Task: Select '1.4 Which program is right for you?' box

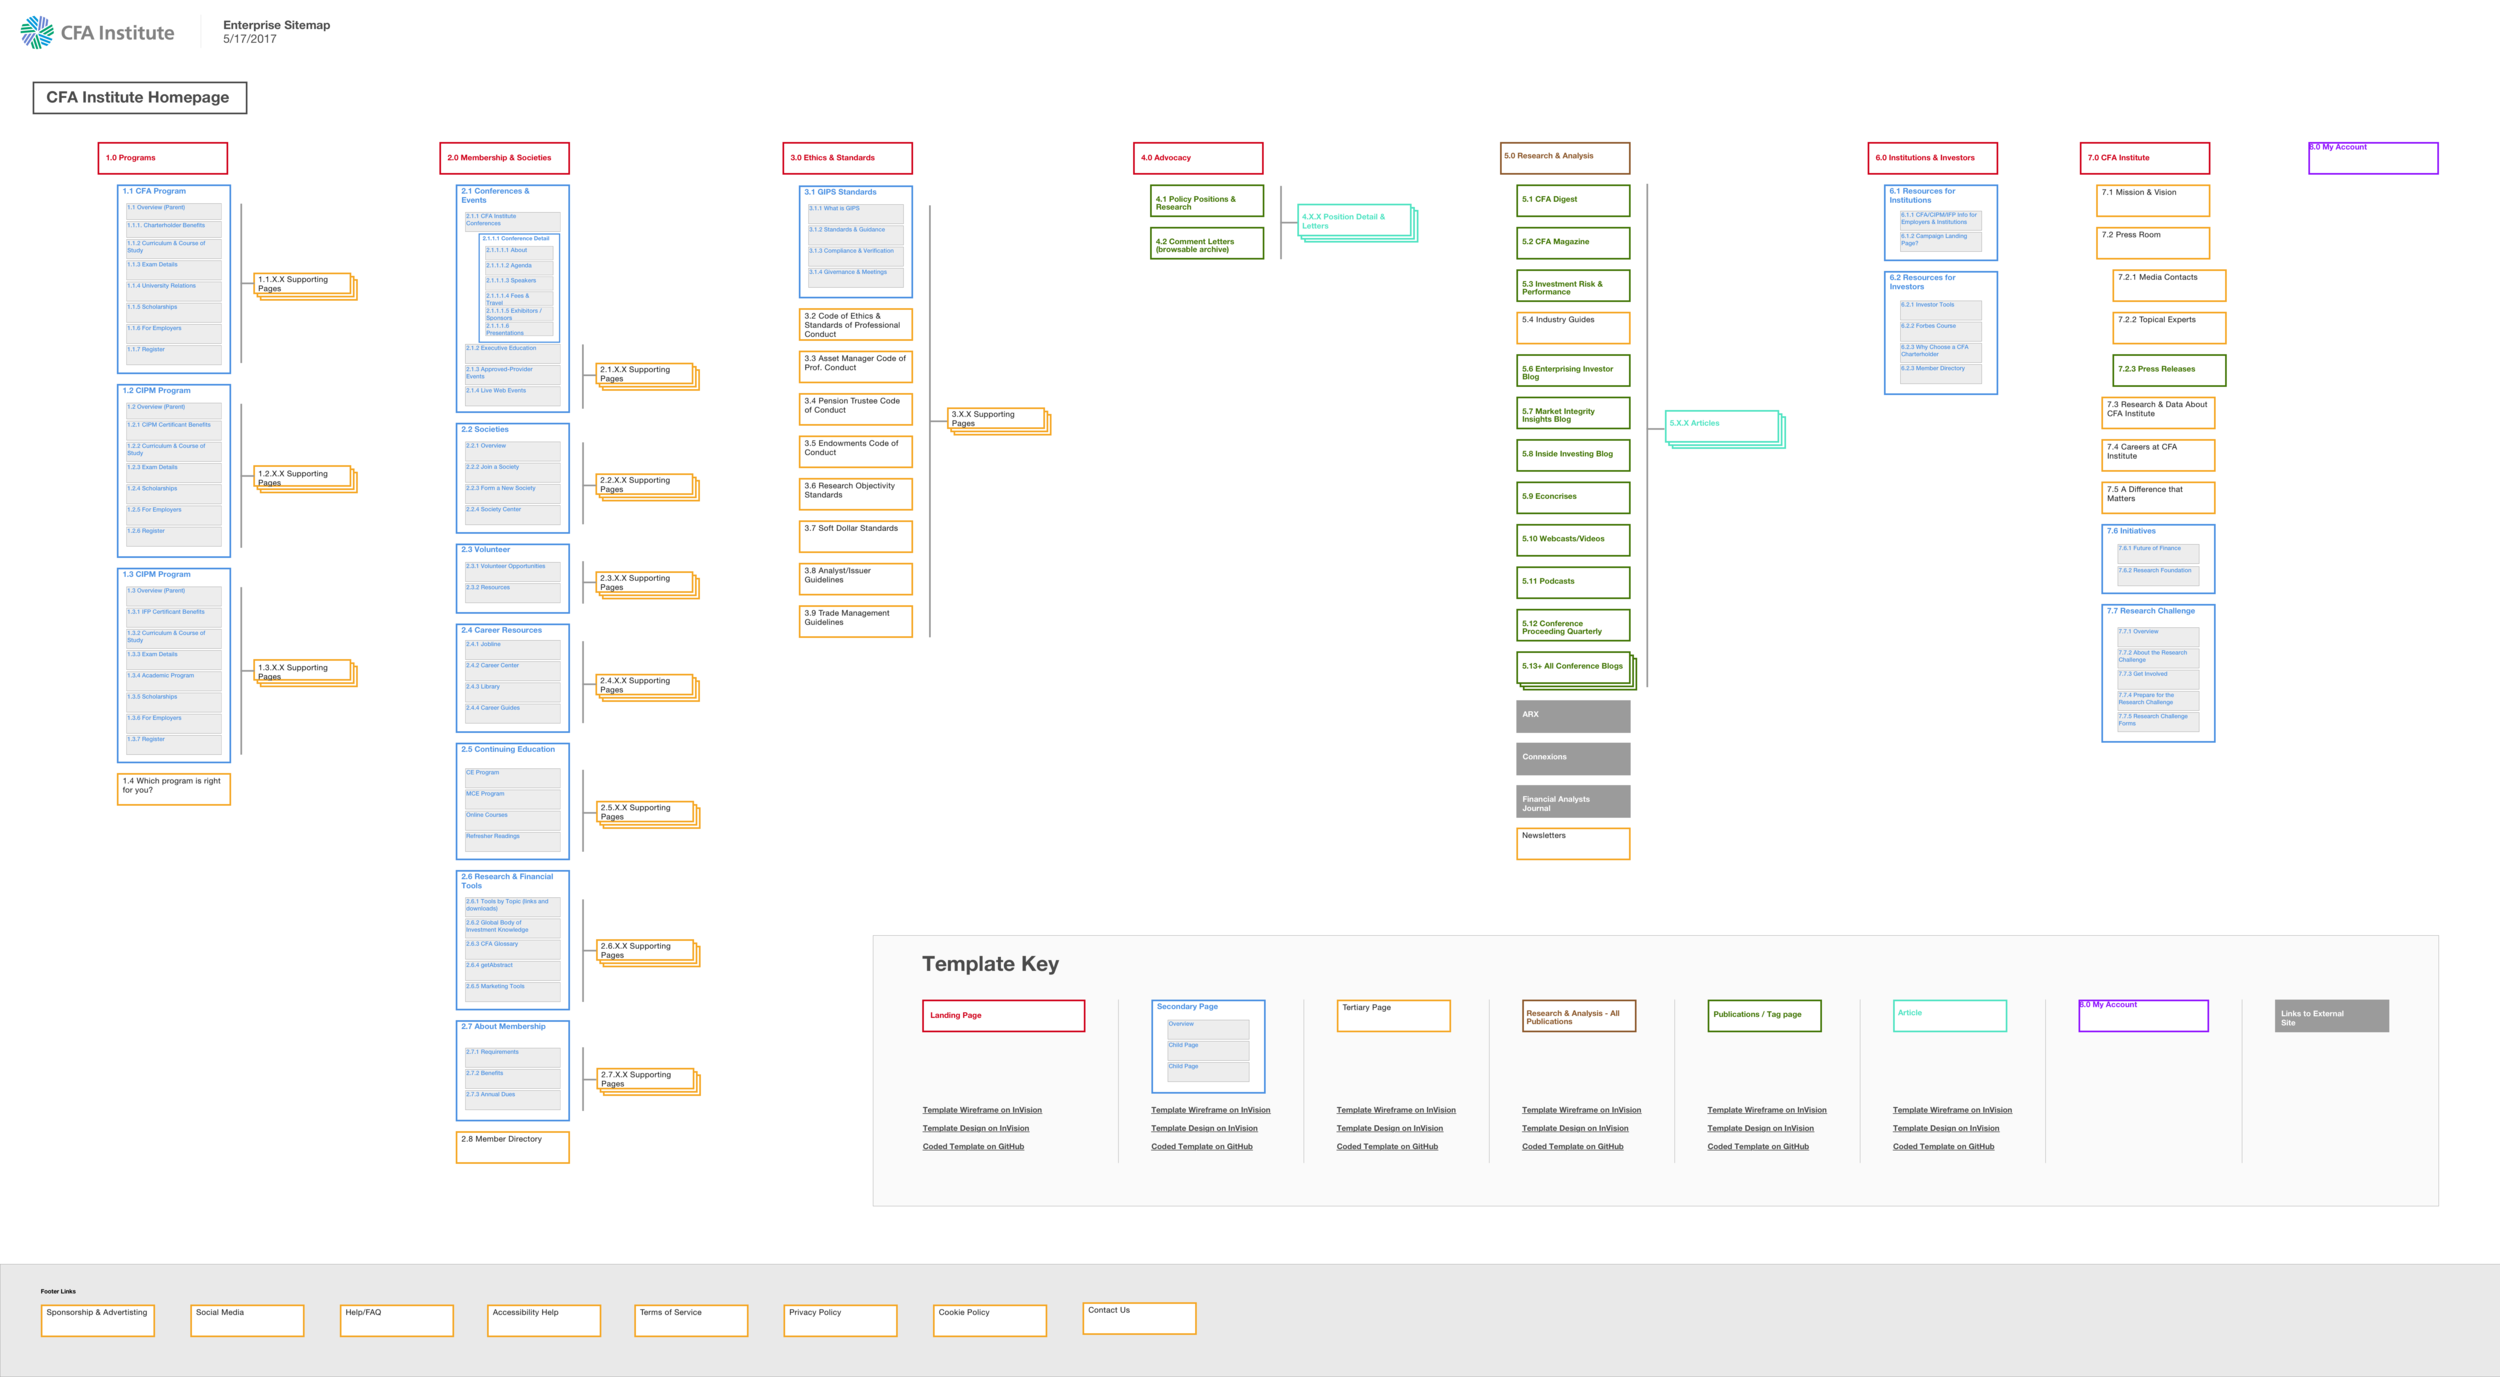Action: (x=174, y=789)
